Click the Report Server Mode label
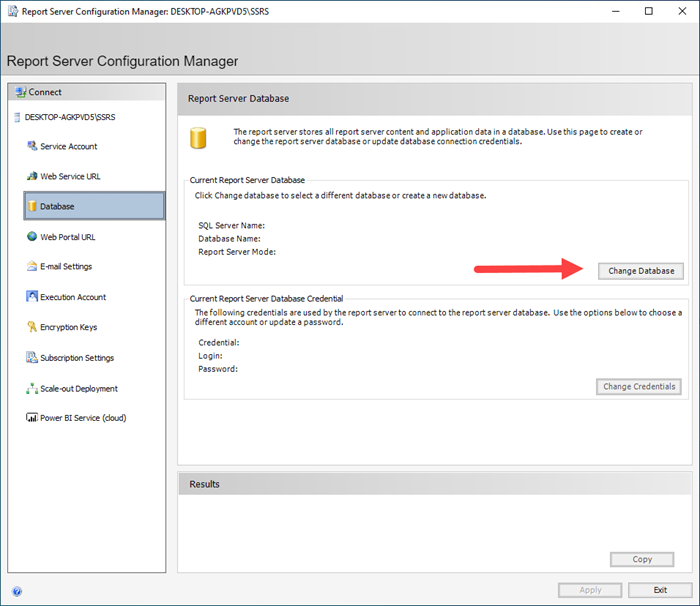 pyautogui.click(x=237, y=252)
